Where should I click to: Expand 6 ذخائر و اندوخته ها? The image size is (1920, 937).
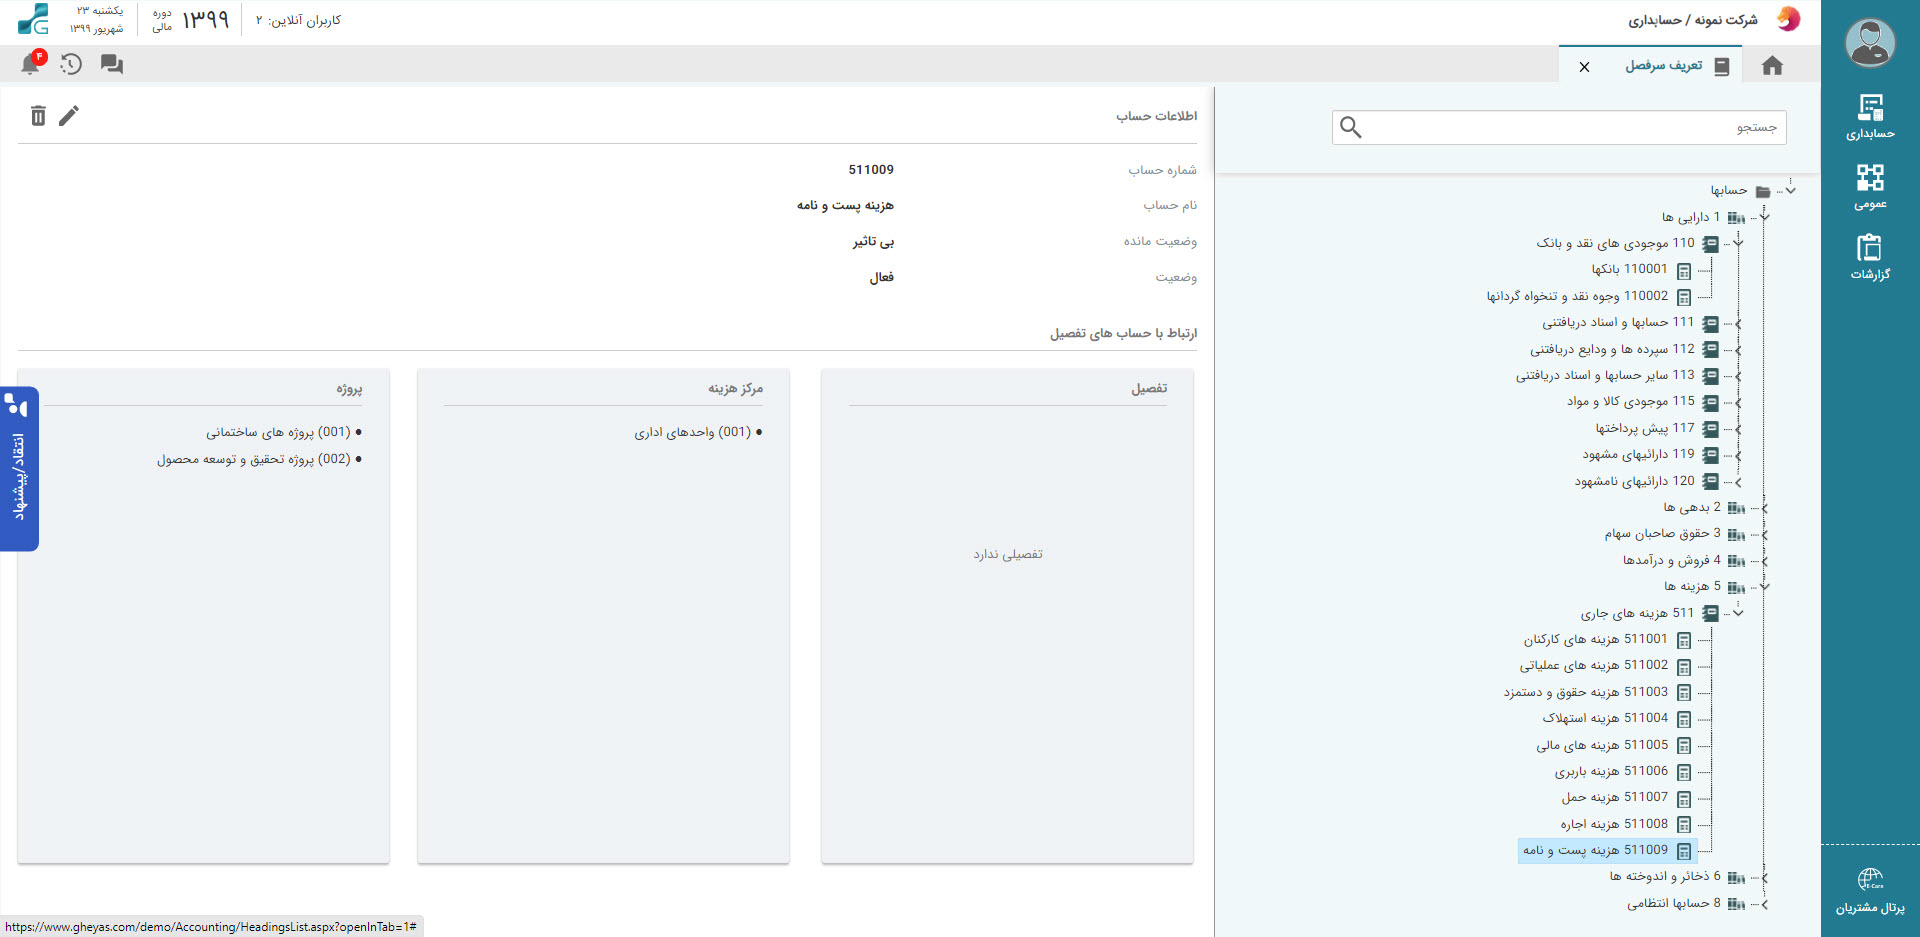(1765, 877)
